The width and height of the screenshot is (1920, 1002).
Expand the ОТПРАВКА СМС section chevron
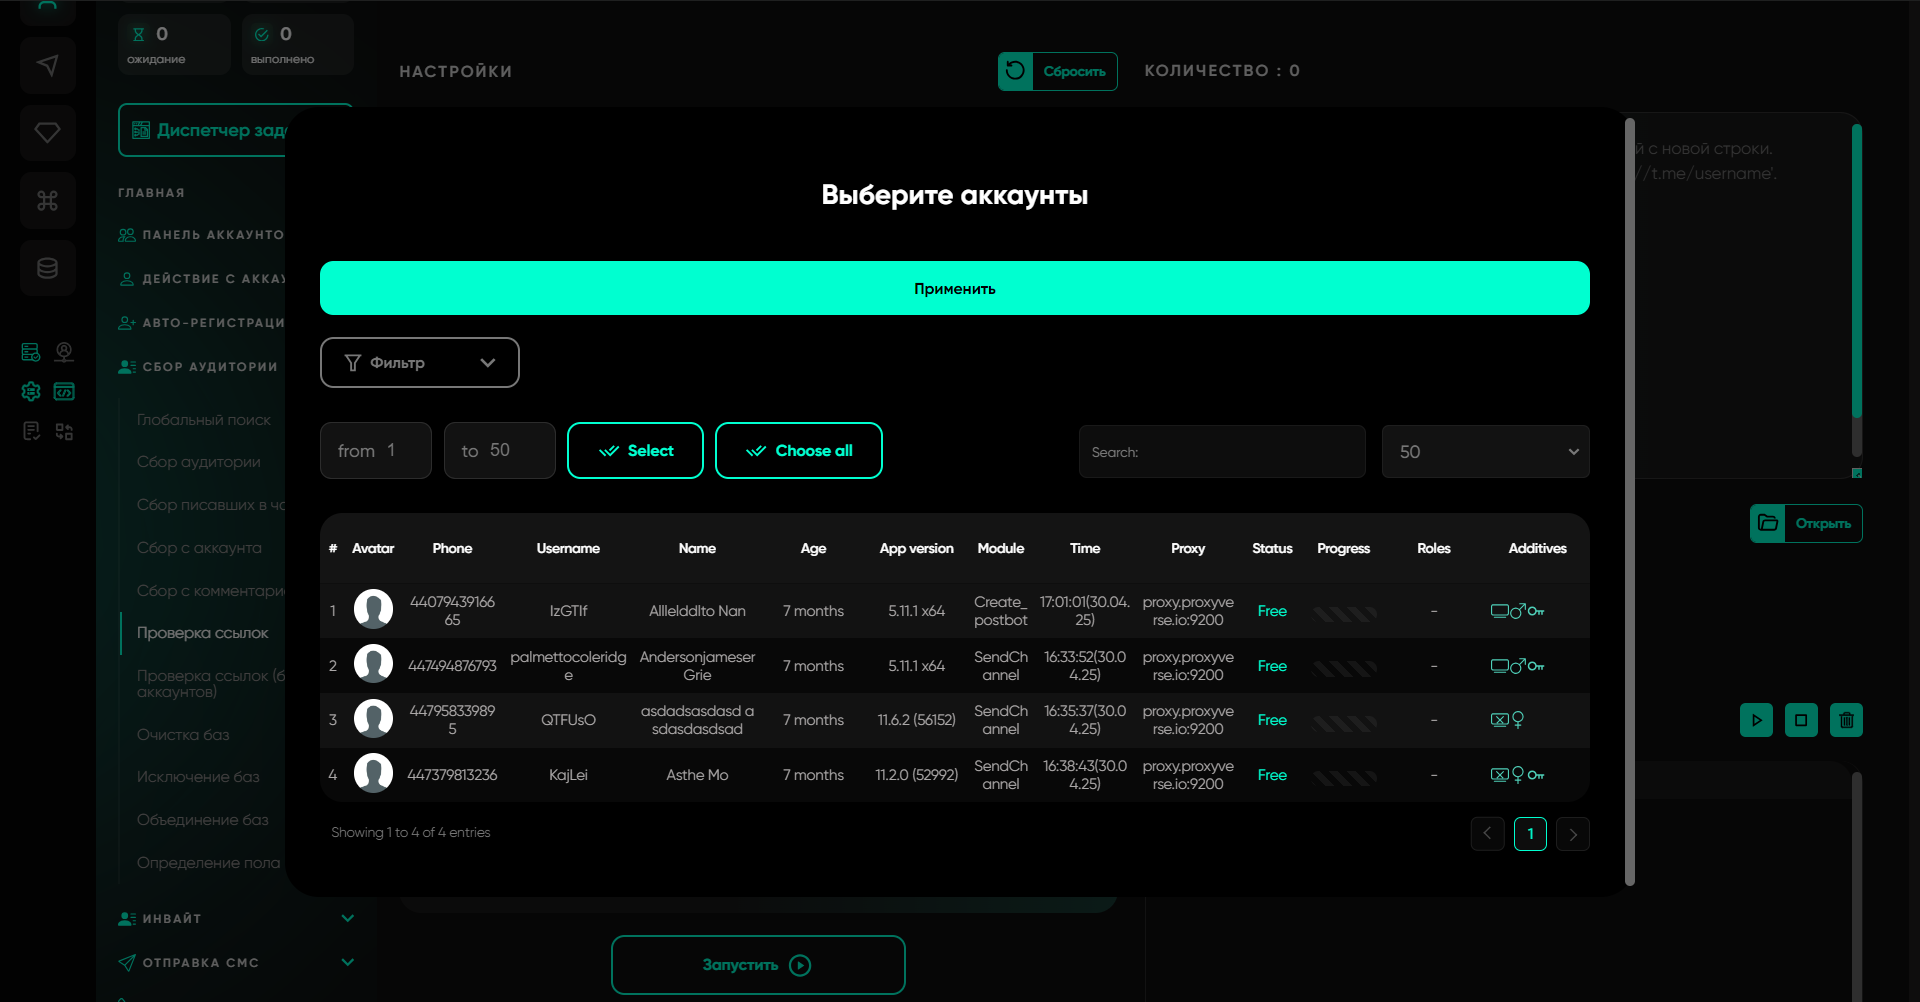pyautogui.click(x=347, y=962)
